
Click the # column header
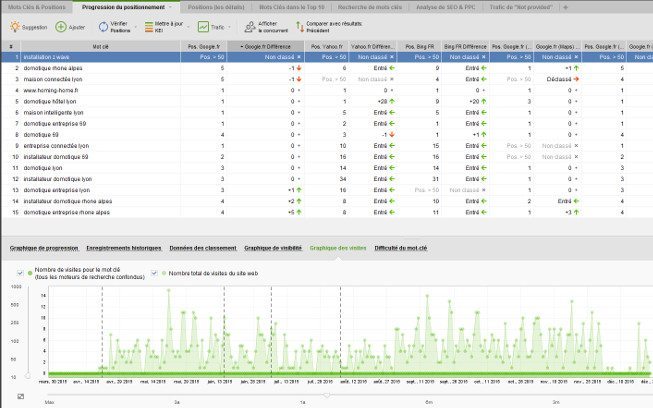(11, 47)
